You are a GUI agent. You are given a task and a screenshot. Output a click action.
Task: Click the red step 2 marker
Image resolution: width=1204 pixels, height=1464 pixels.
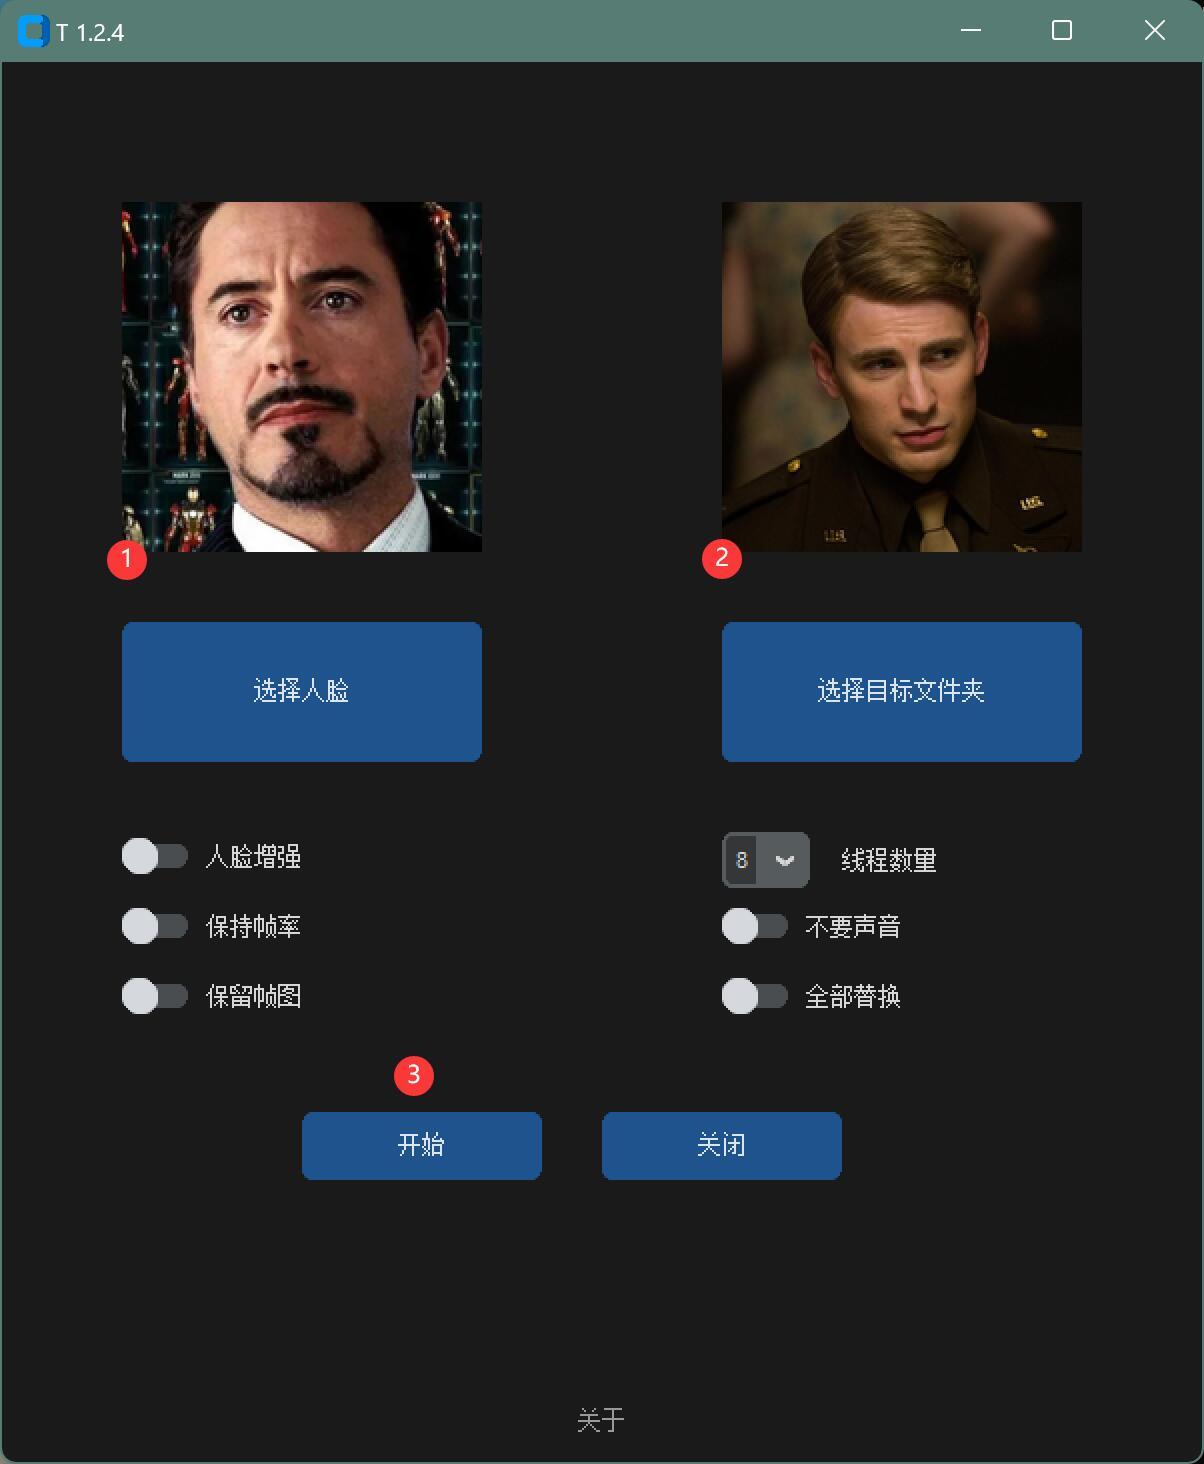(x=722, y=559)
